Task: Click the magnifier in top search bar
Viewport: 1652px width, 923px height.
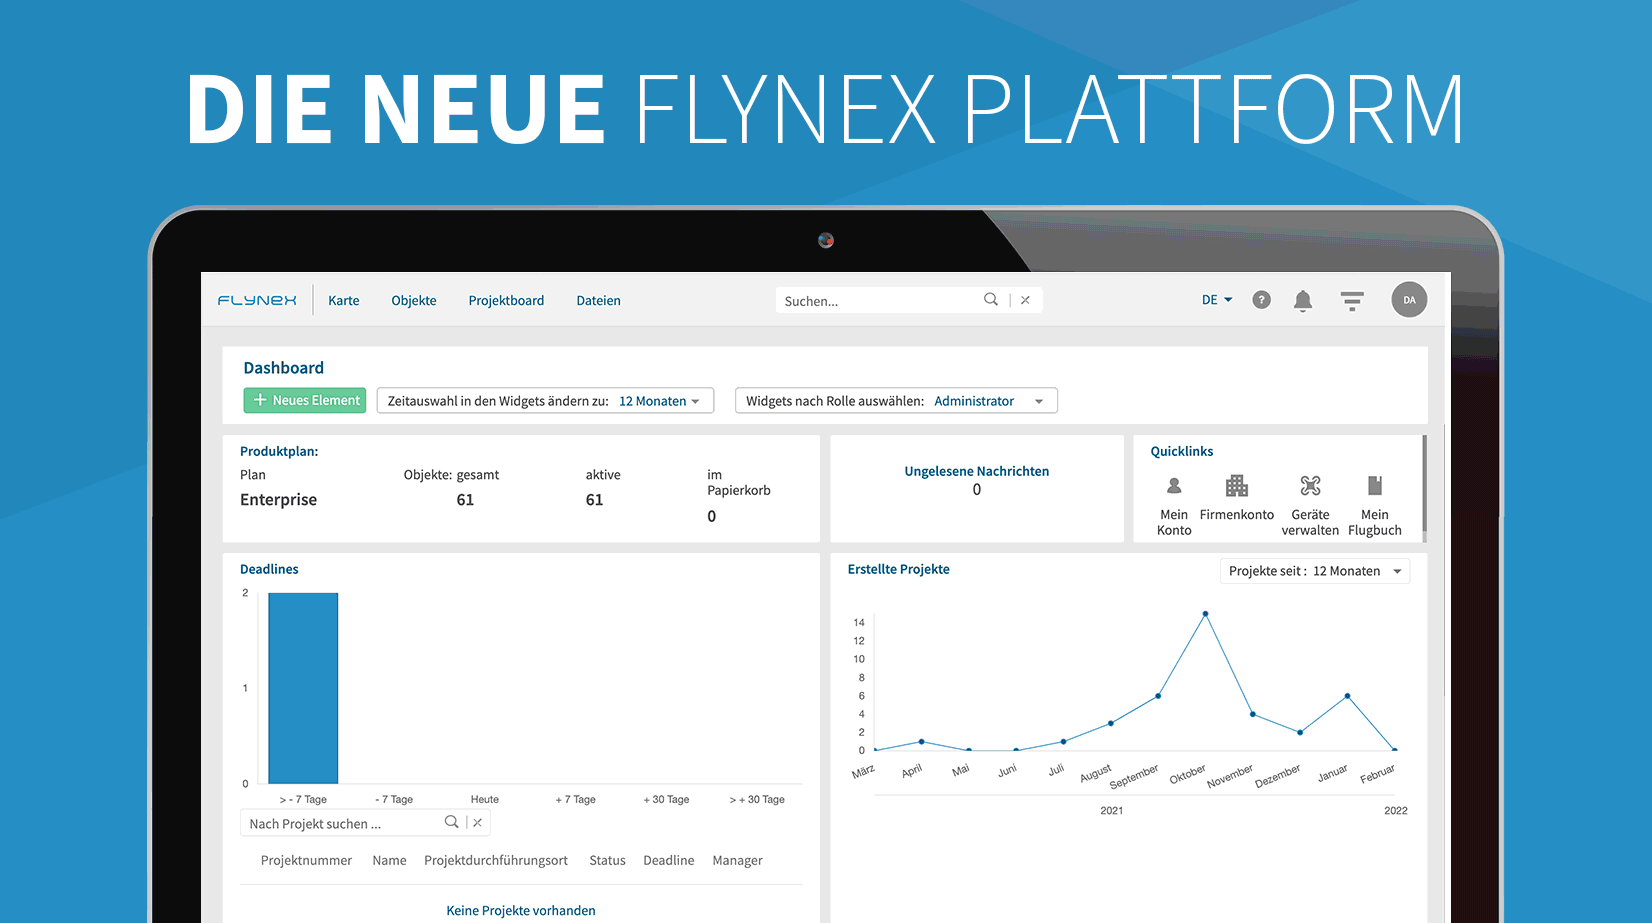Action: tap(990, 300)
